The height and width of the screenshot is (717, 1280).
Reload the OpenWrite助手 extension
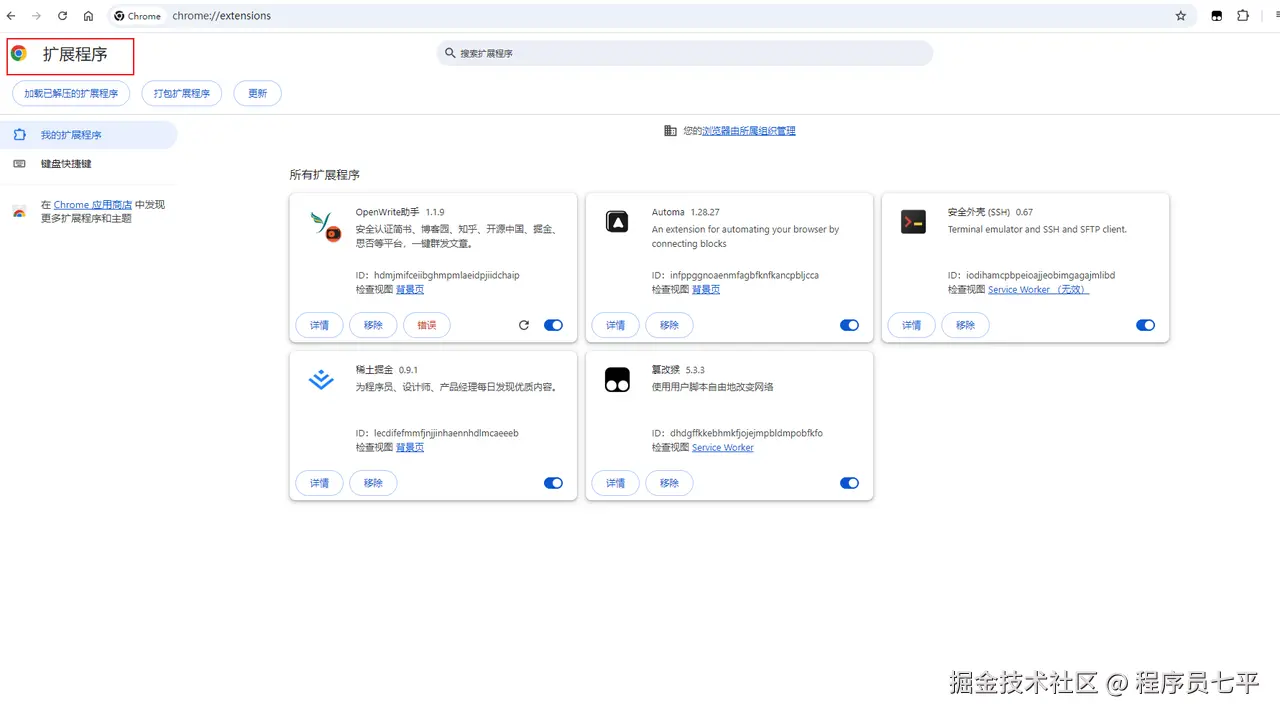click(x=524, y=325)
